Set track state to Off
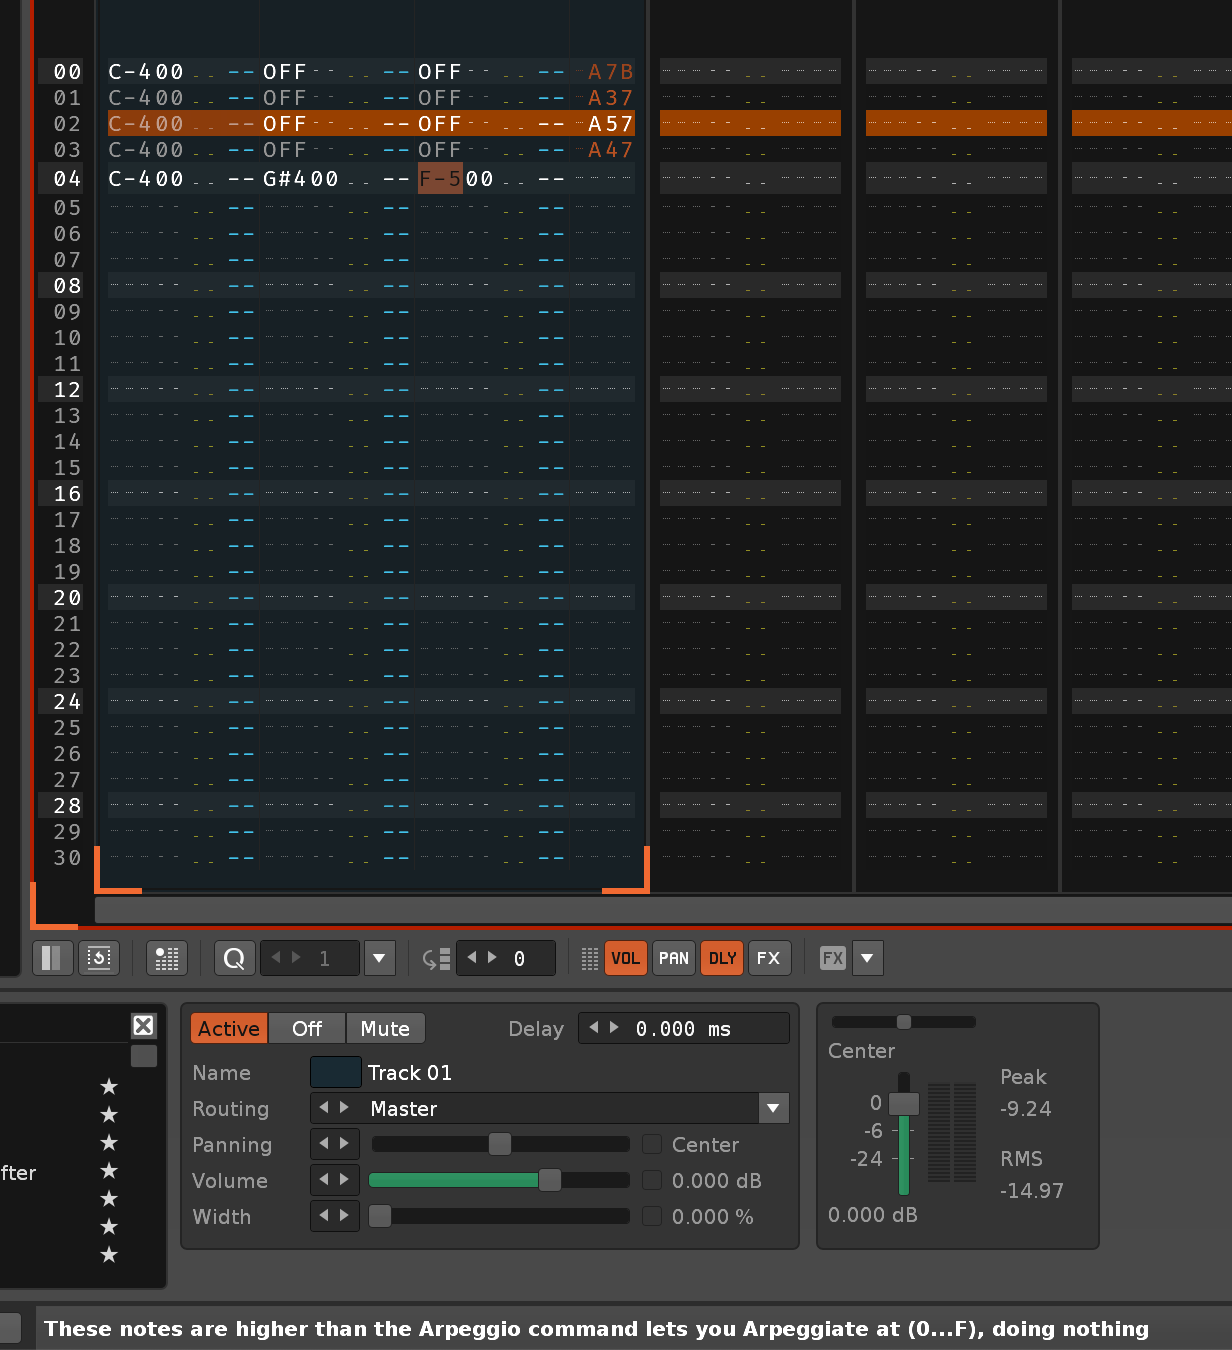 (307, 1028)
